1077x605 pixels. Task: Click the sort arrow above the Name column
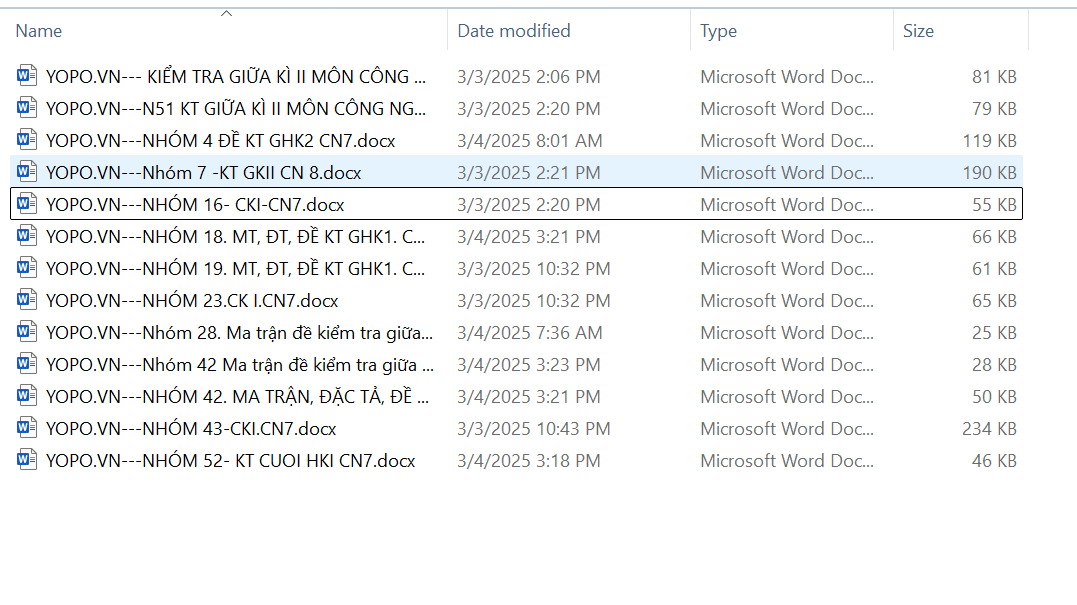point(226,14)
